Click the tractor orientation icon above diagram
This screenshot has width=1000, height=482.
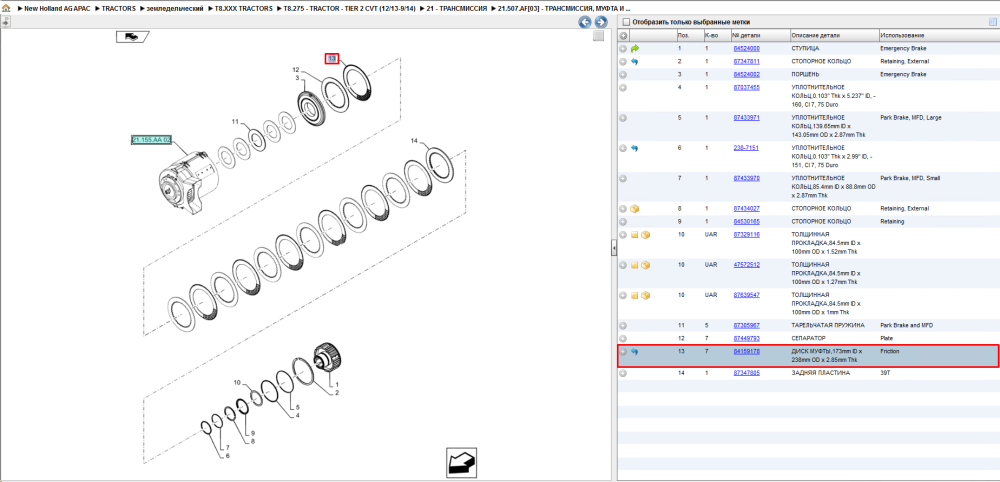132,37
